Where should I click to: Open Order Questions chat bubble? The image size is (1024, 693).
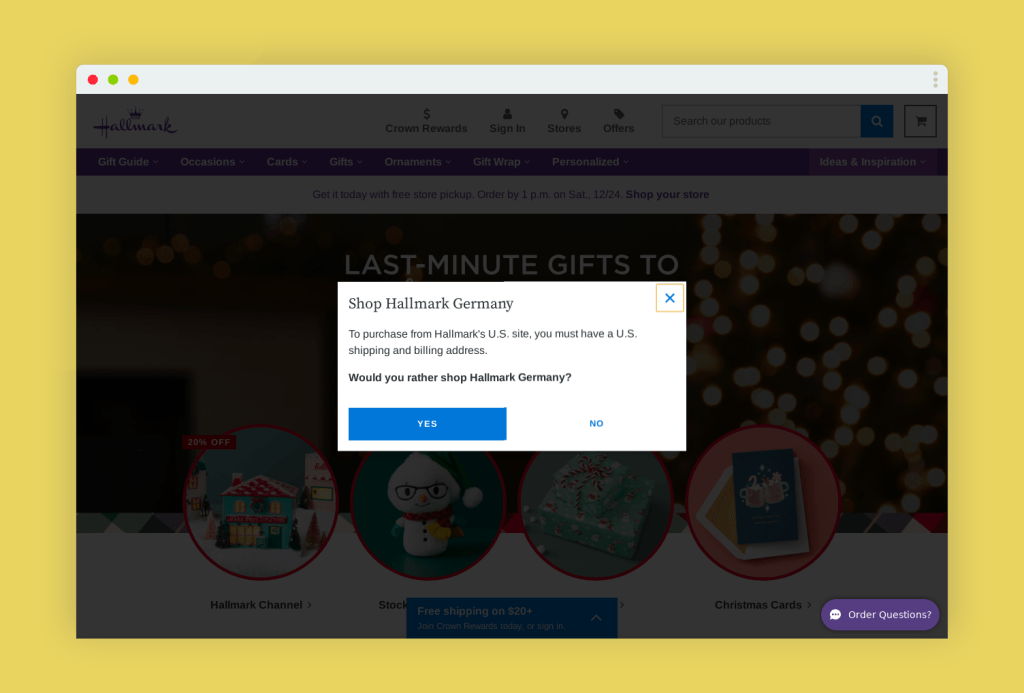point(880,615)
